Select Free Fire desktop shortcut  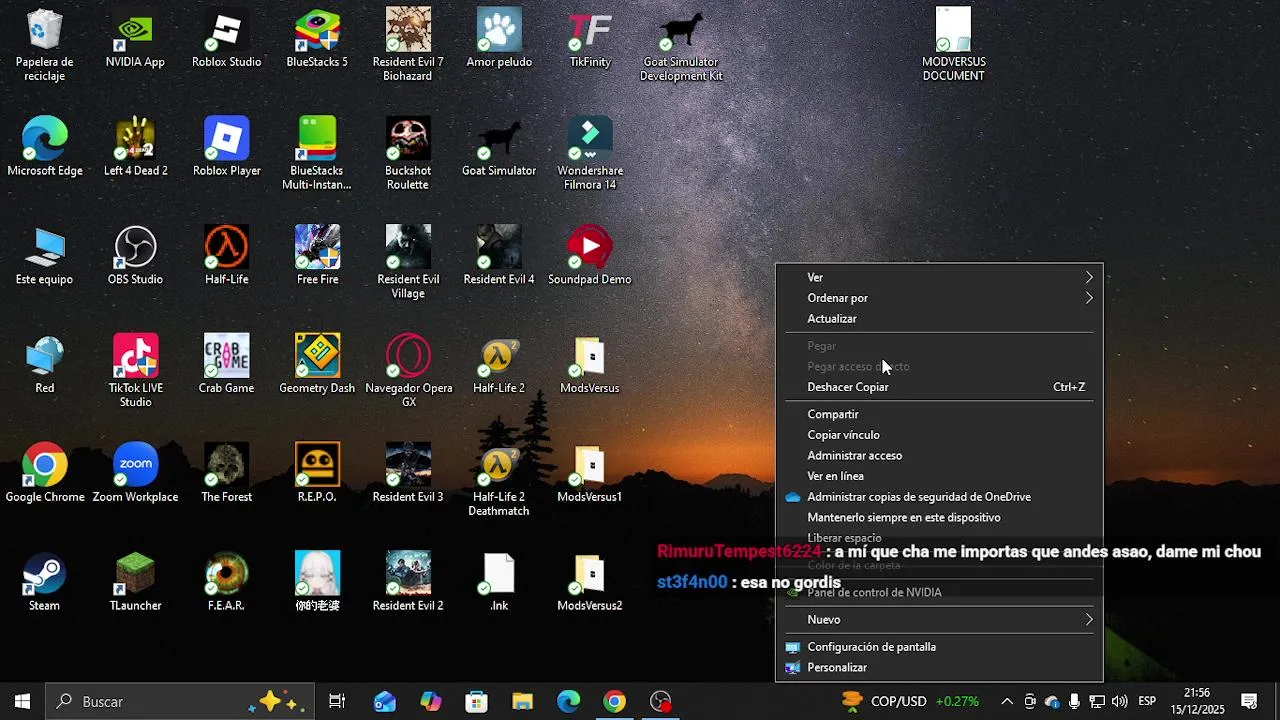tap(317, 257)
